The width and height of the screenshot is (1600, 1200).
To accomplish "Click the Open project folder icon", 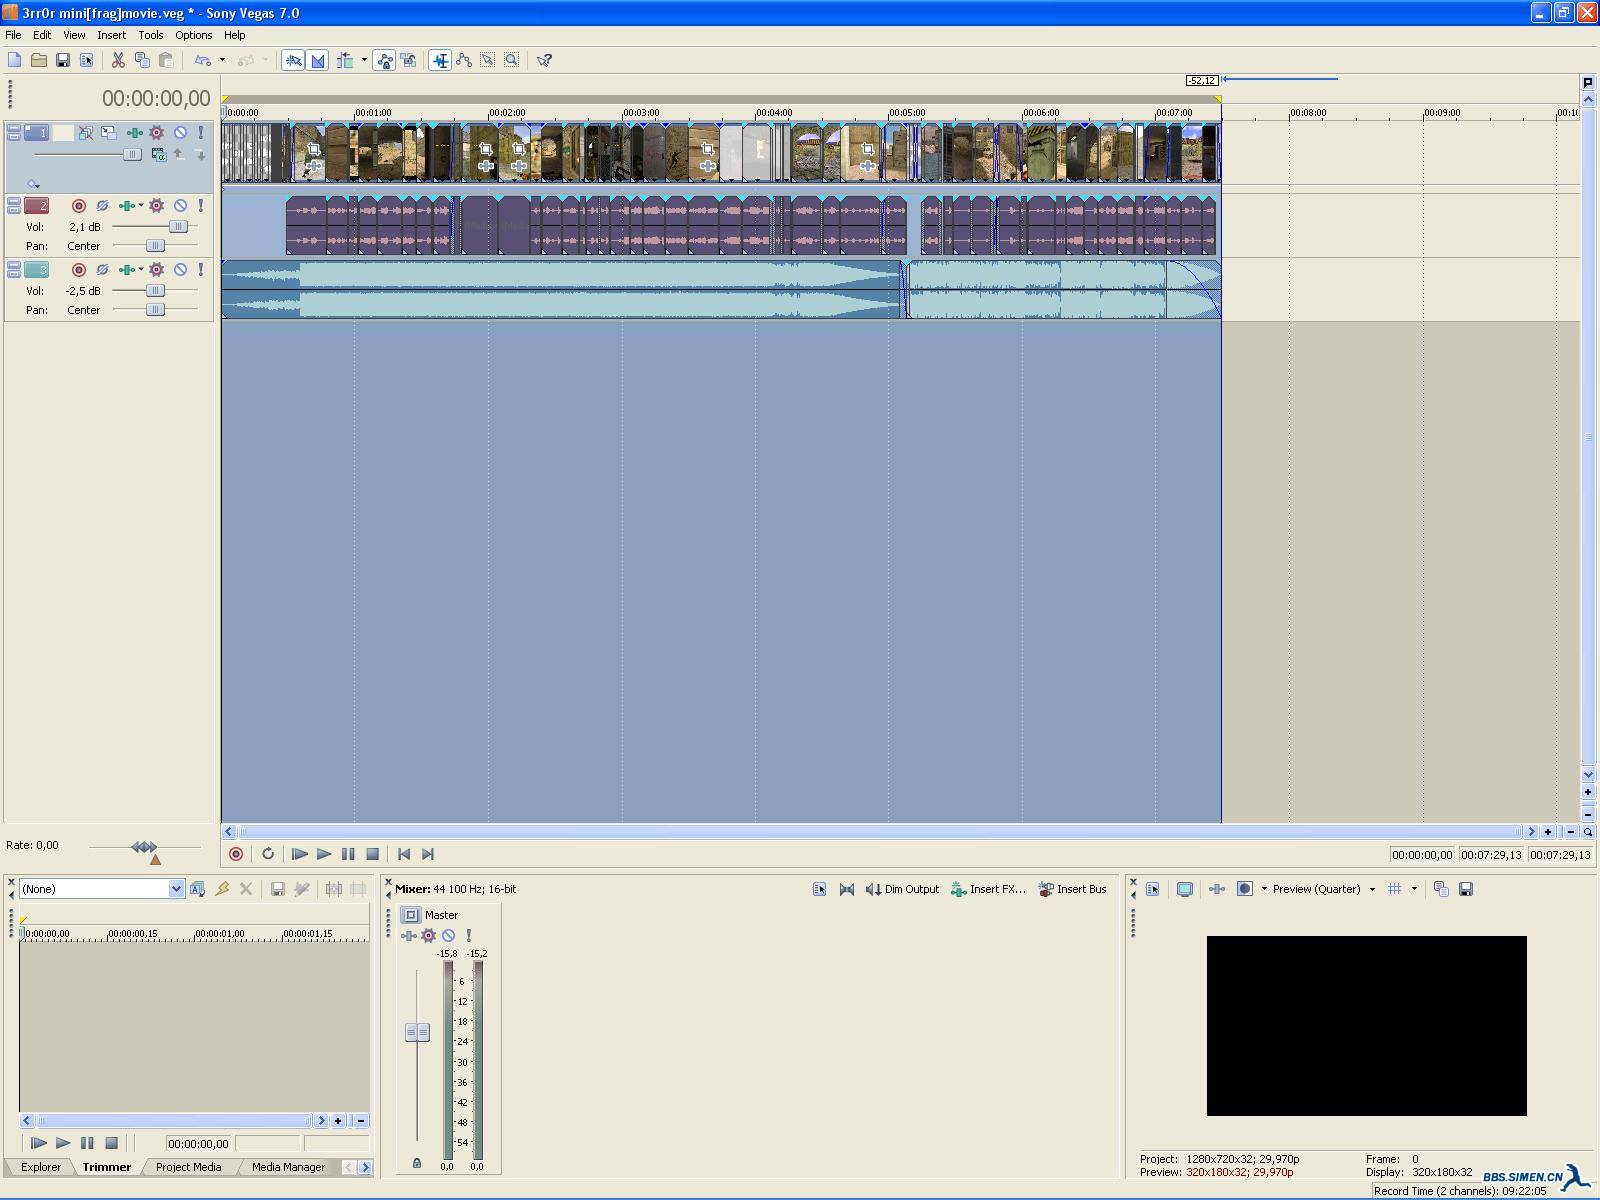I will click(39, 60).
